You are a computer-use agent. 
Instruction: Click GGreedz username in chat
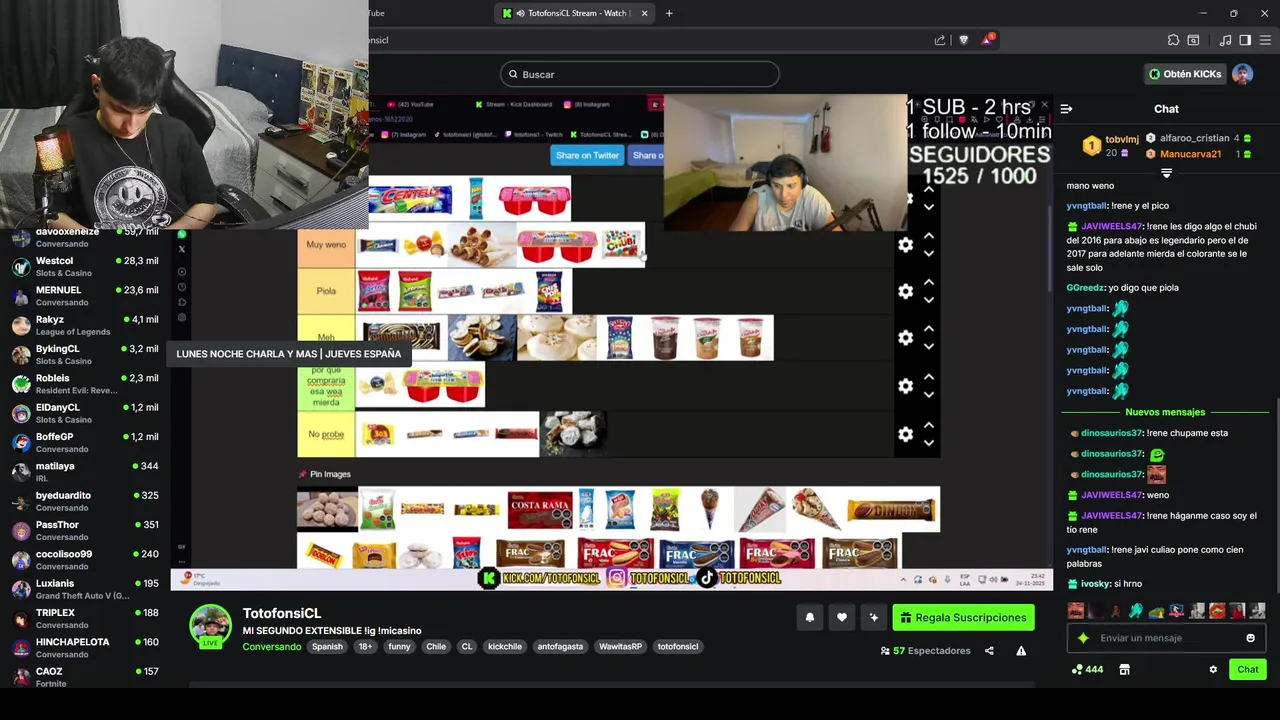(1085, 288)
